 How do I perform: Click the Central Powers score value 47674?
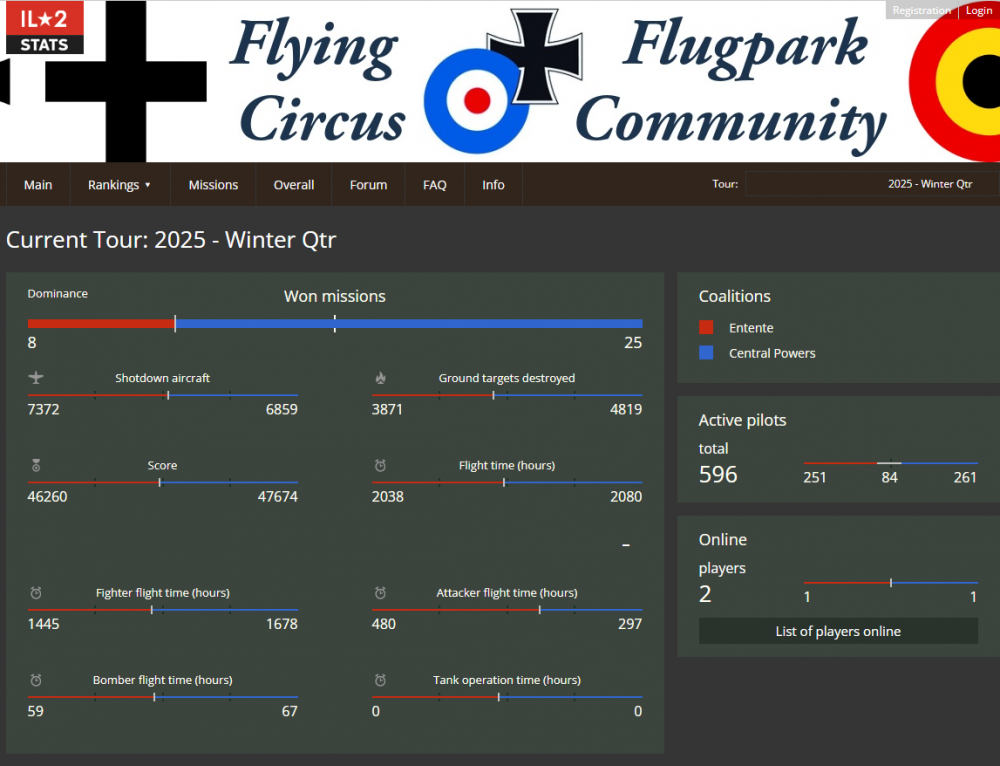277,497
